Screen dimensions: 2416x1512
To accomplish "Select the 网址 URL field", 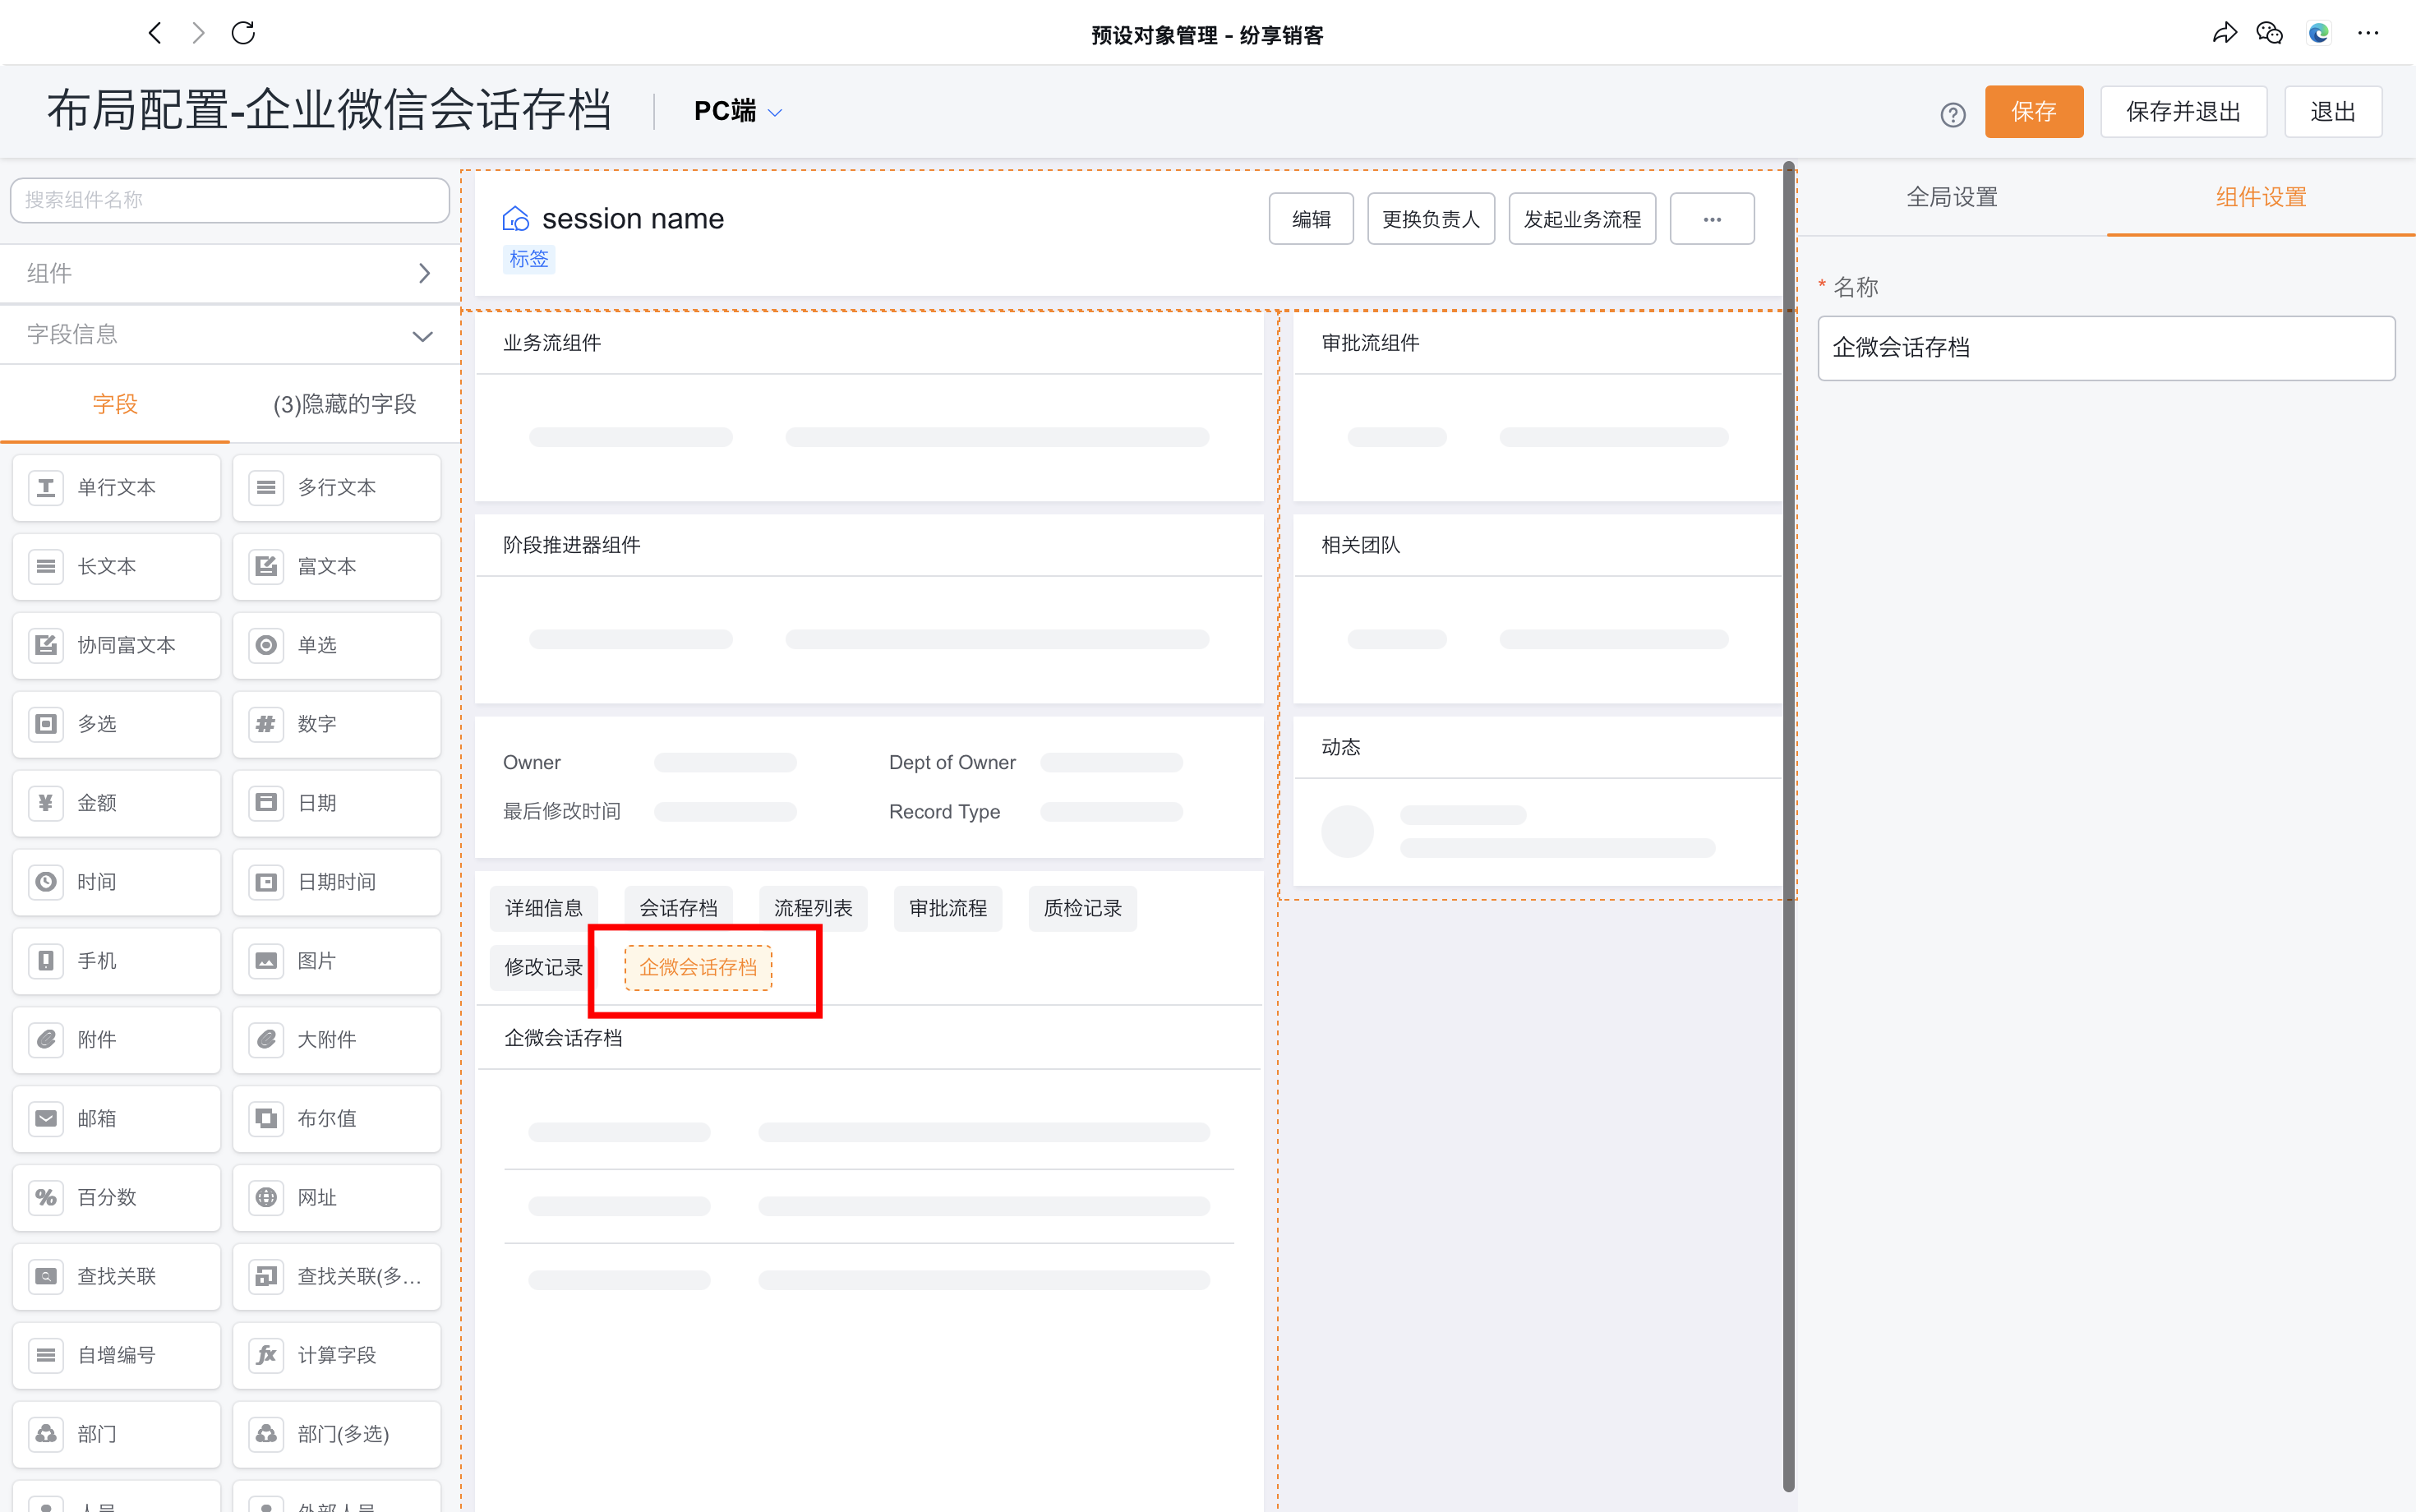I will click(x=336, y=1197).
